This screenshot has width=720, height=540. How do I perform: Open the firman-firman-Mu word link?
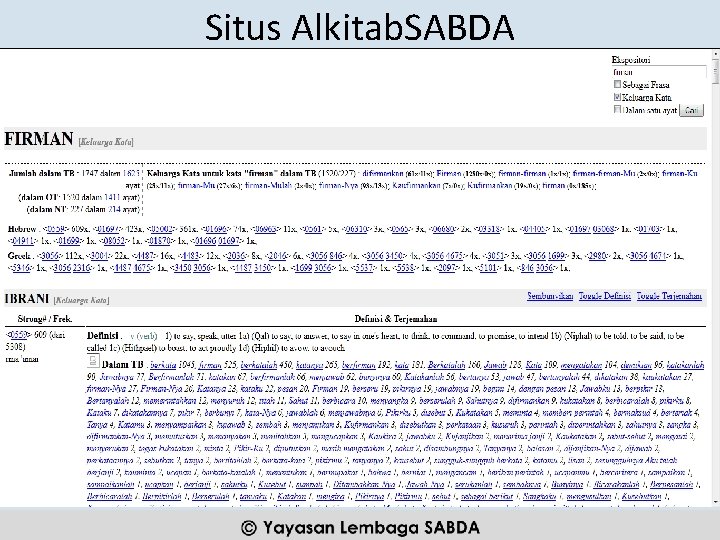click(604, 173)
